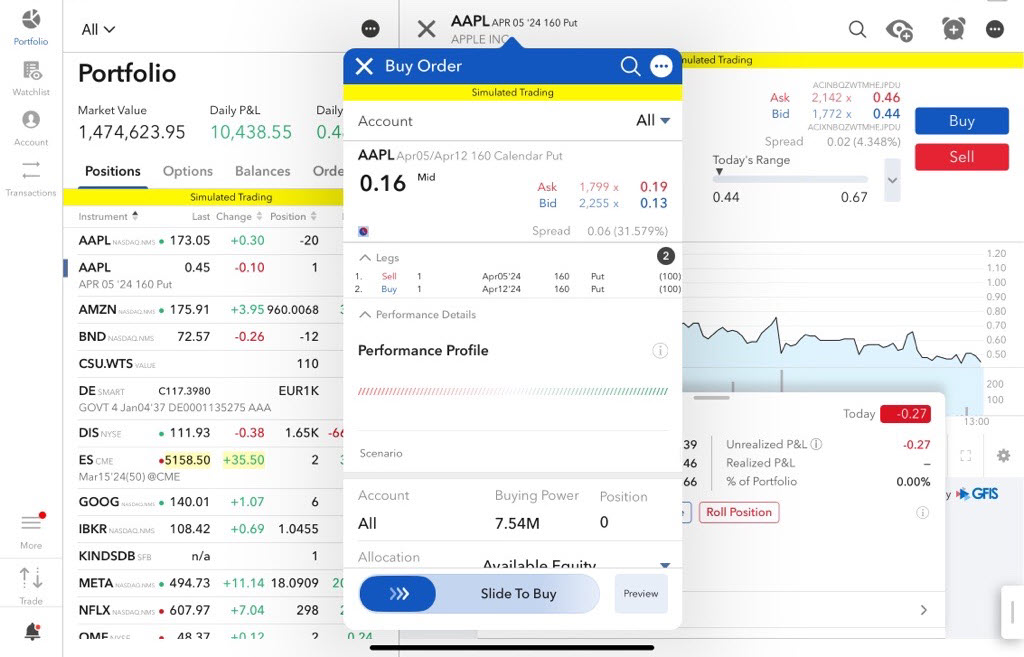Switch to the Balances tab
The height and width of the screenshot is (657, 1024).
click(x=263, y=171)
